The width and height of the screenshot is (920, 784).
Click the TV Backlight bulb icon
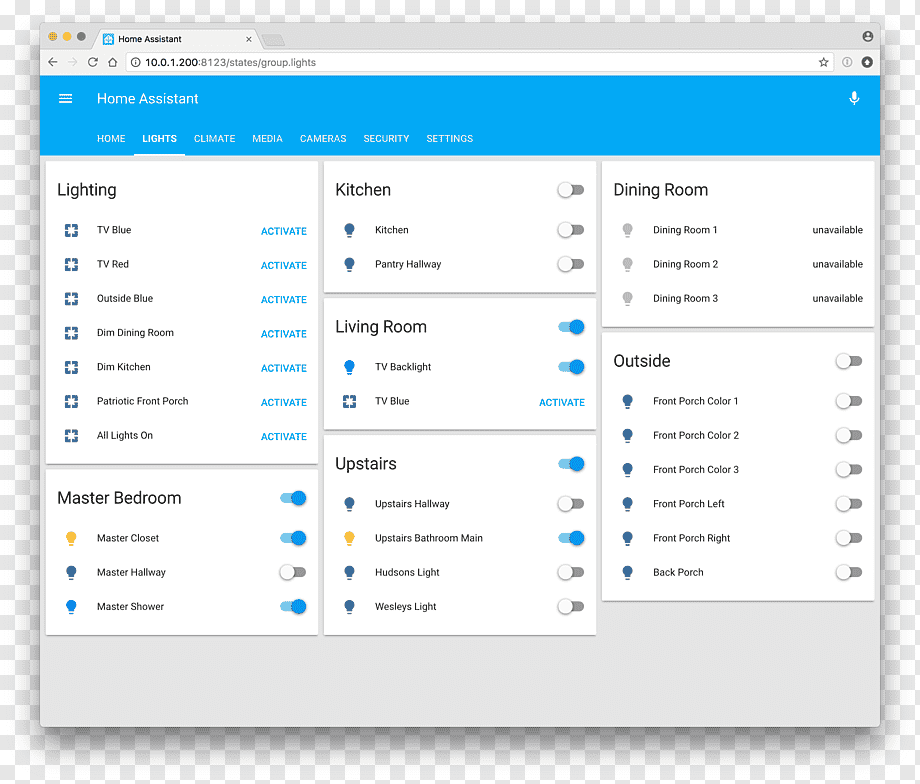(349, 367)
